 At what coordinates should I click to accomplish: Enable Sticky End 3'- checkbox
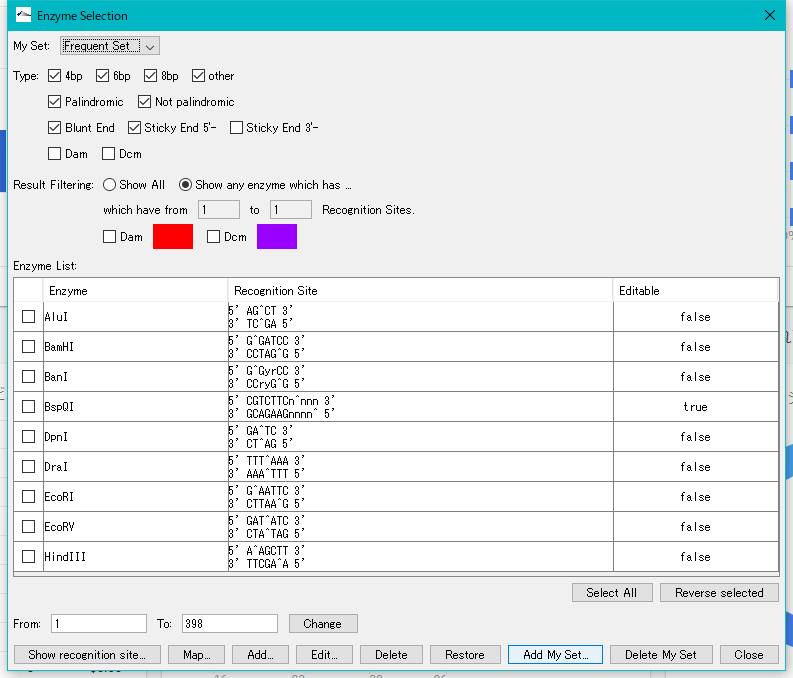pyautogui.click(x=236, y=127)
